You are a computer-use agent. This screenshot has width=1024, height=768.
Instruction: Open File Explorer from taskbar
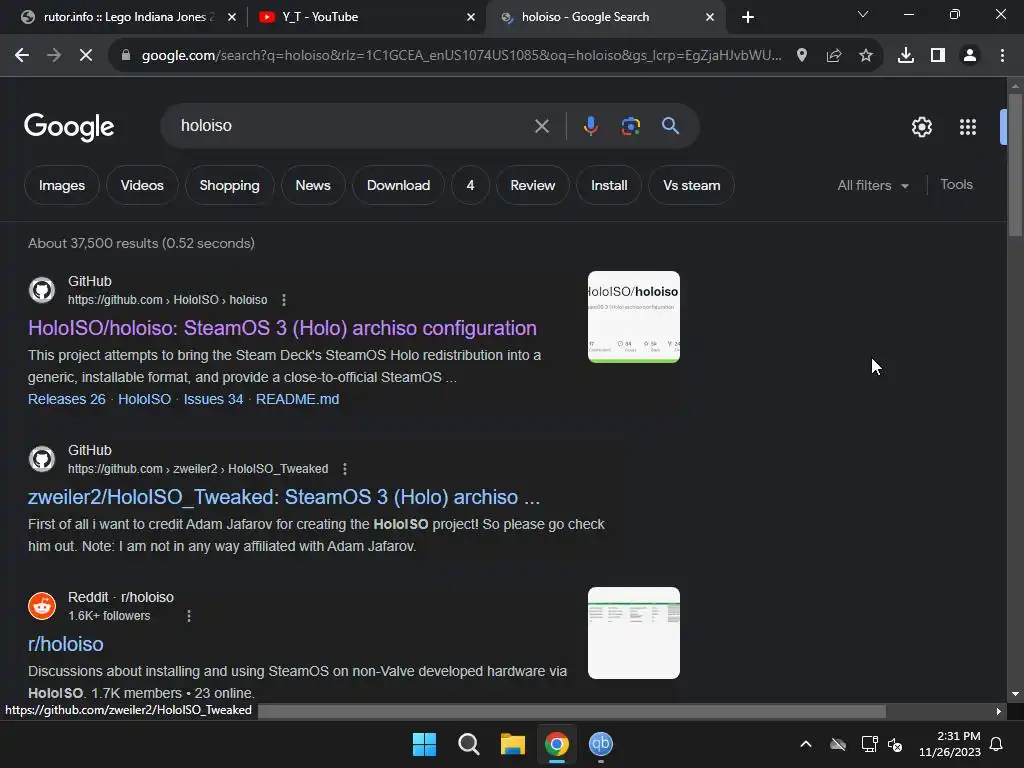(x=513, y=744)
